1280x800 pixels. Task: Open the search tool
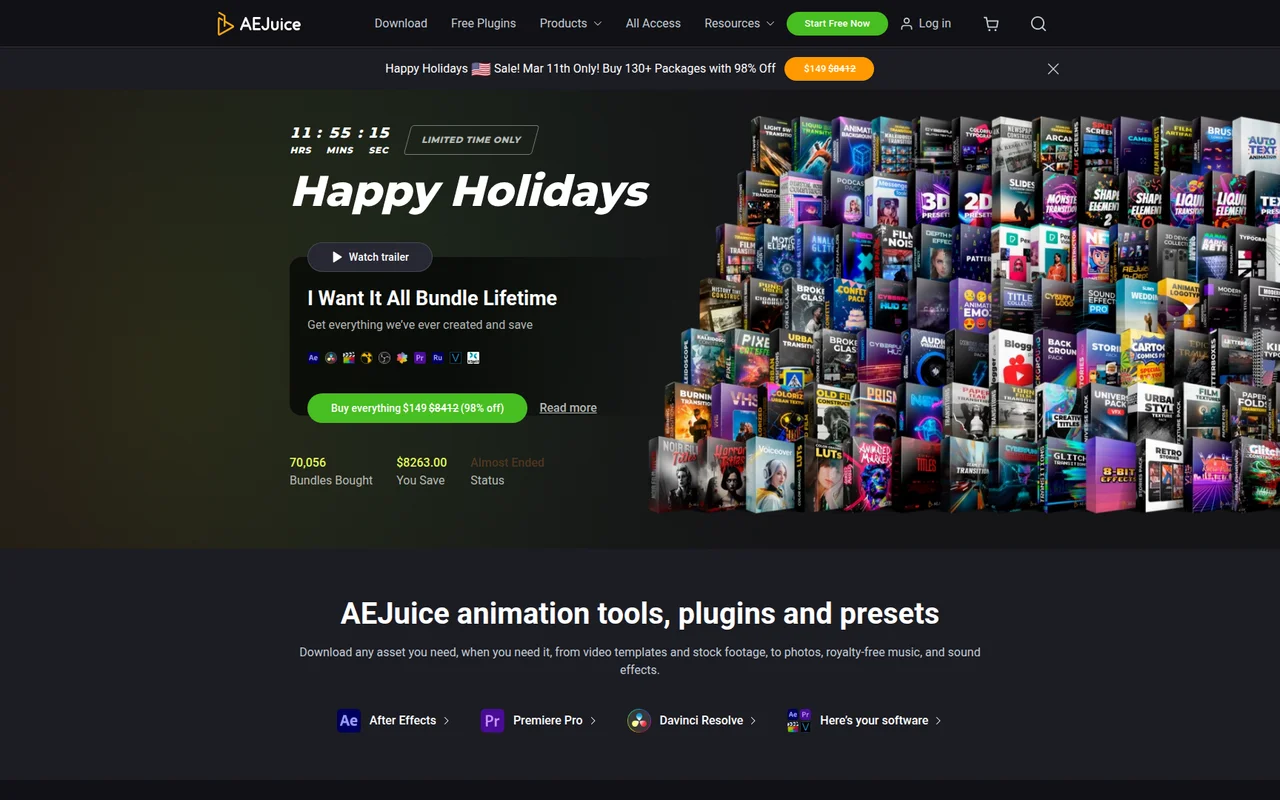pyautogui.click(x=1038, y=23)
